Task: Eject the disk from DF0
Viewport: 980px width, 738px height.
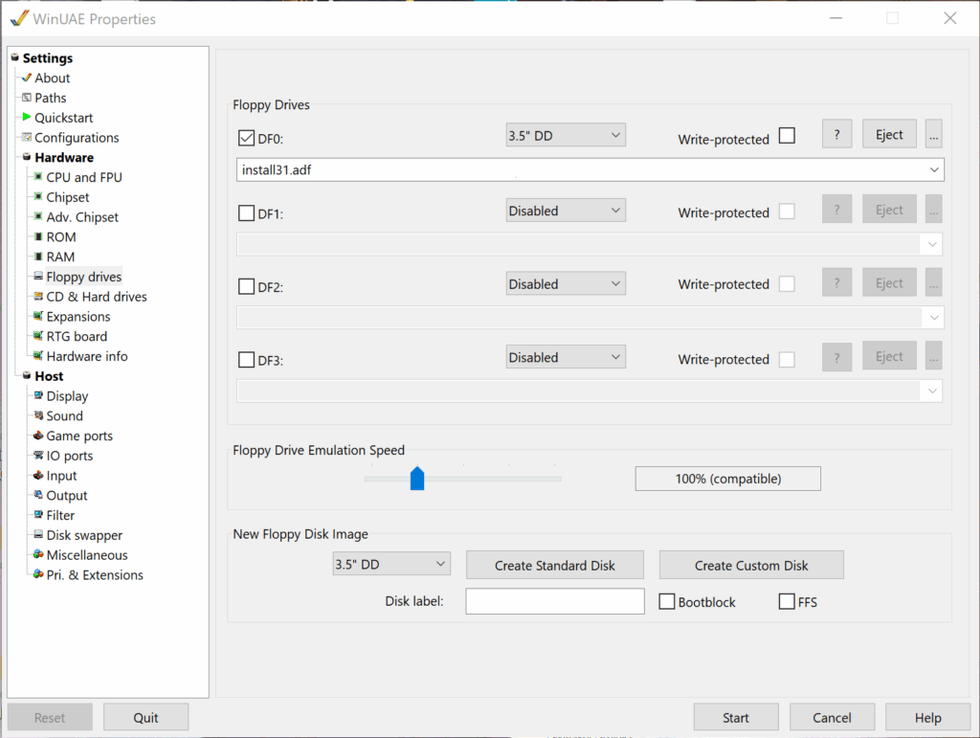Action: (889, 134)
